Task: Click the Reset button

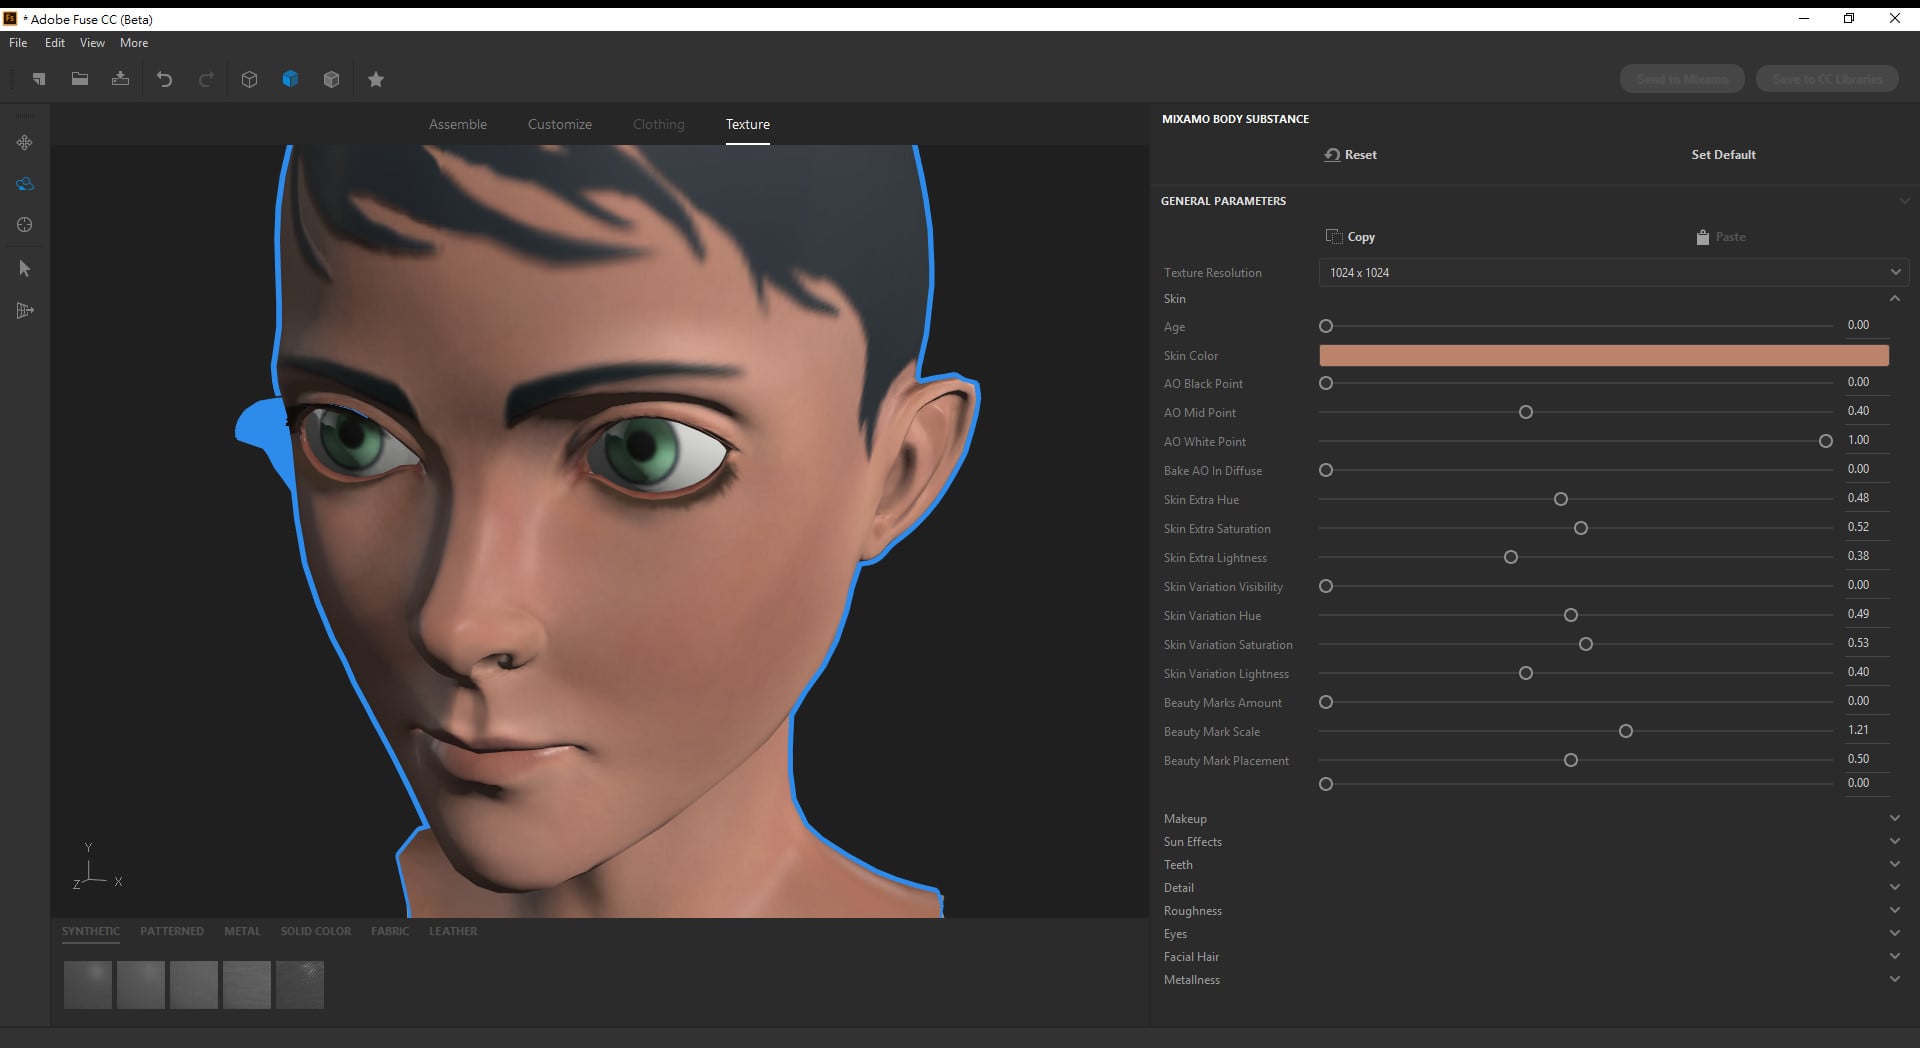Action: coord(1351,155)
